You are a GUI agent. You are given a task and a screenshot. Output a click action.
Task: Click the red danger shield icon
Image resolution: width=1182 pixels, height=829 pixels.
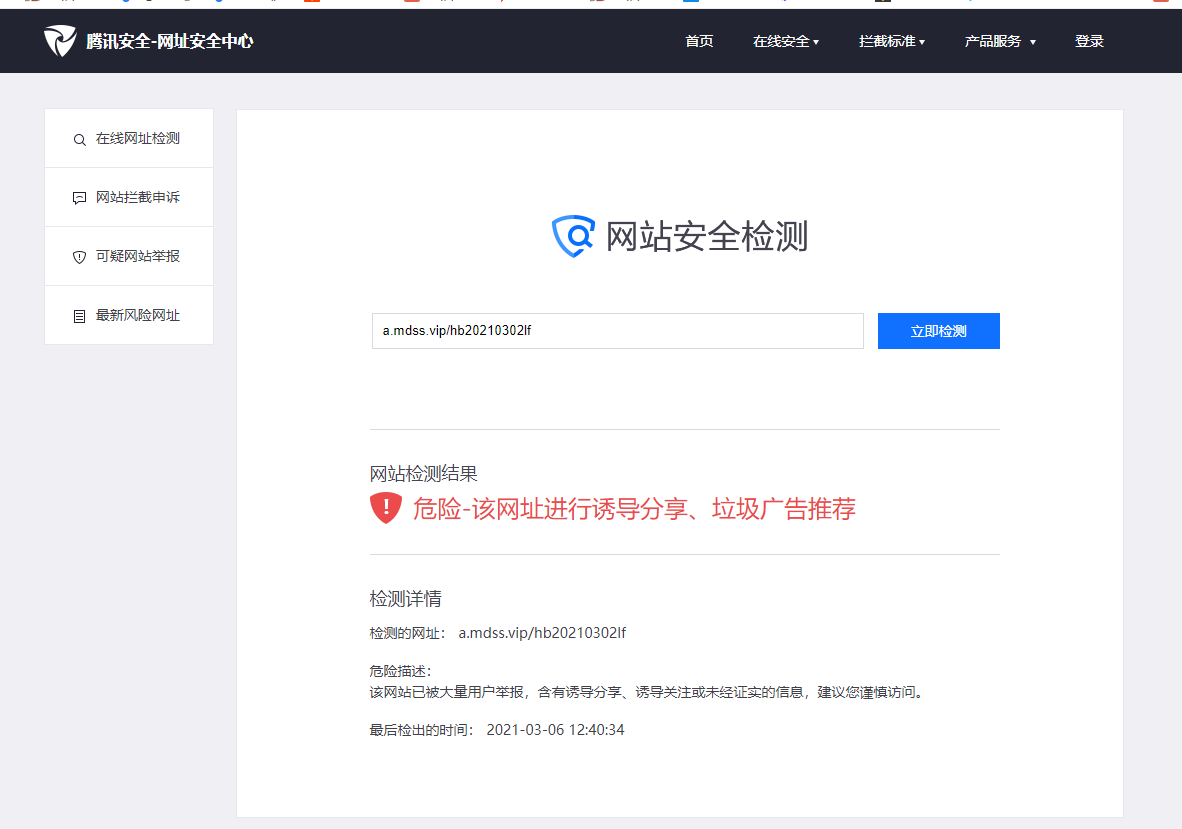coord(386,508)
